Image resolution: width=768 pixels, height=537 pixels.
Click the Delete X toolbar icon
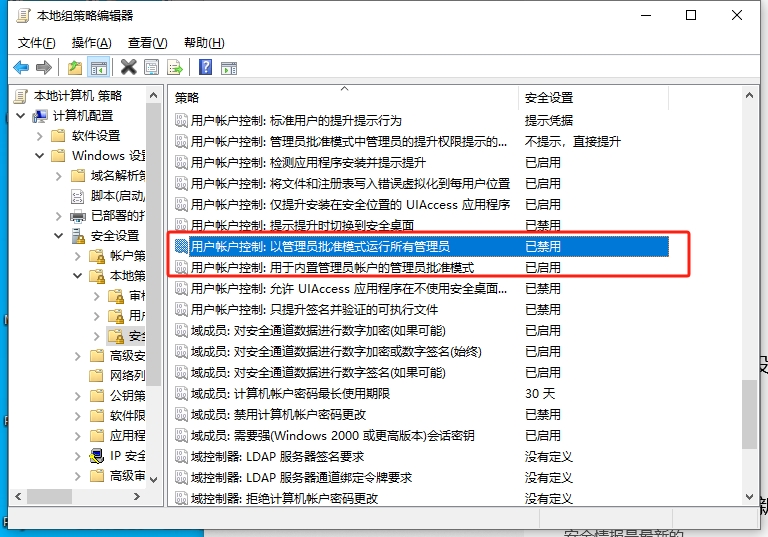coord(128,67)
